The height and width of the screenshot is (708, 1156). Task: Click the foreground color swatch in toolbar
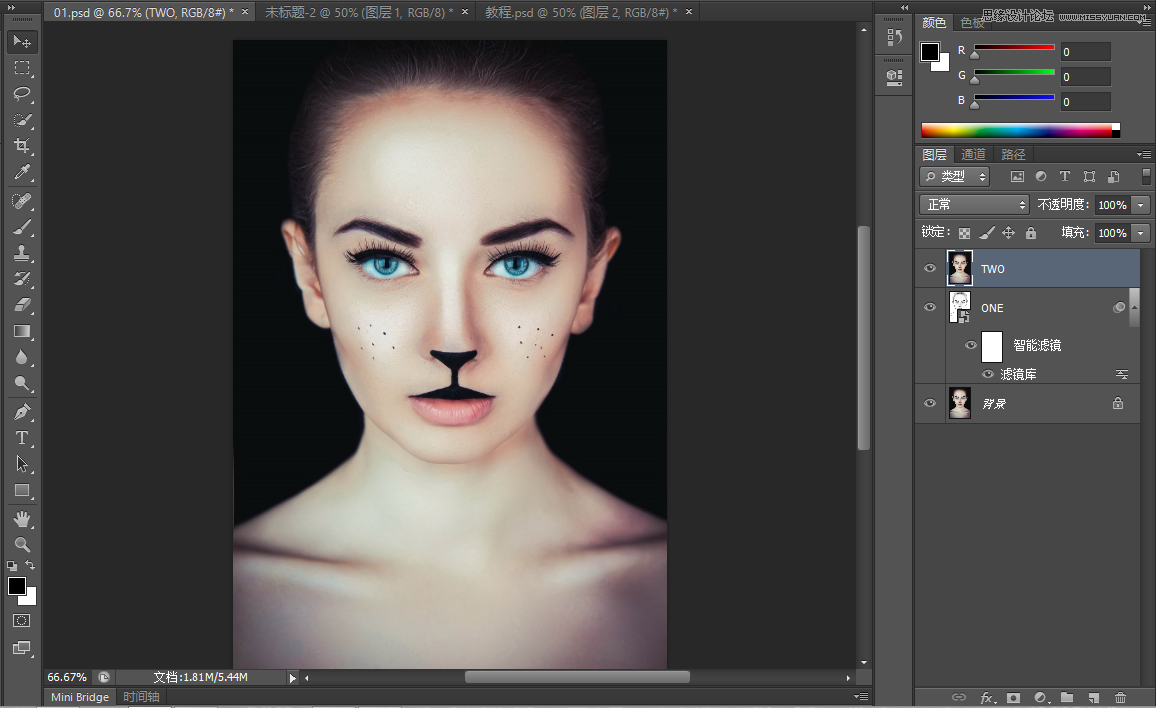(17, 586)
